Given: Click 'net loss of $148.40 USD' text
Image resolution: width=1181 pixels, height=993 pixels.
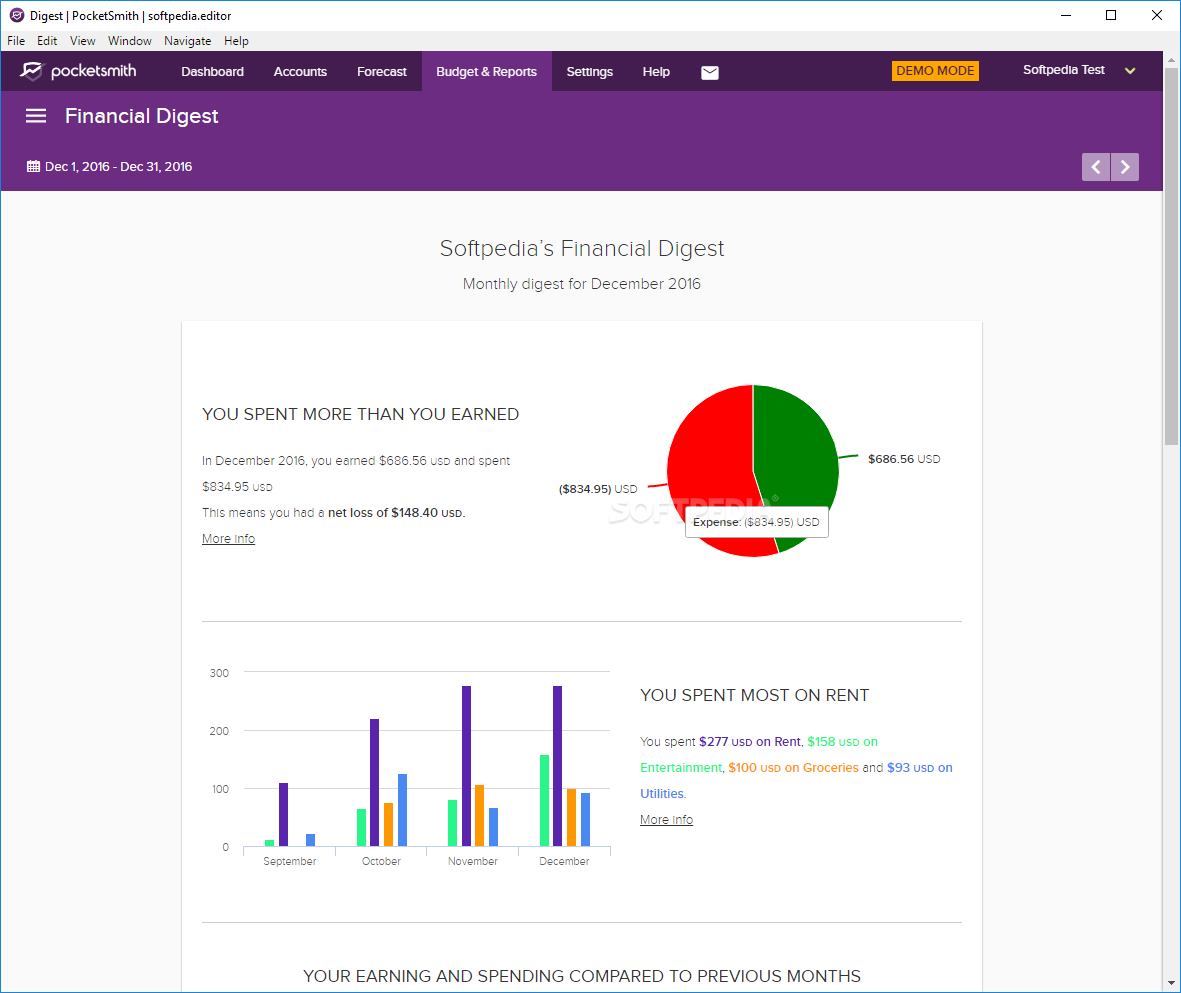Looking at the screenshot, I should [x=396, y=512].
